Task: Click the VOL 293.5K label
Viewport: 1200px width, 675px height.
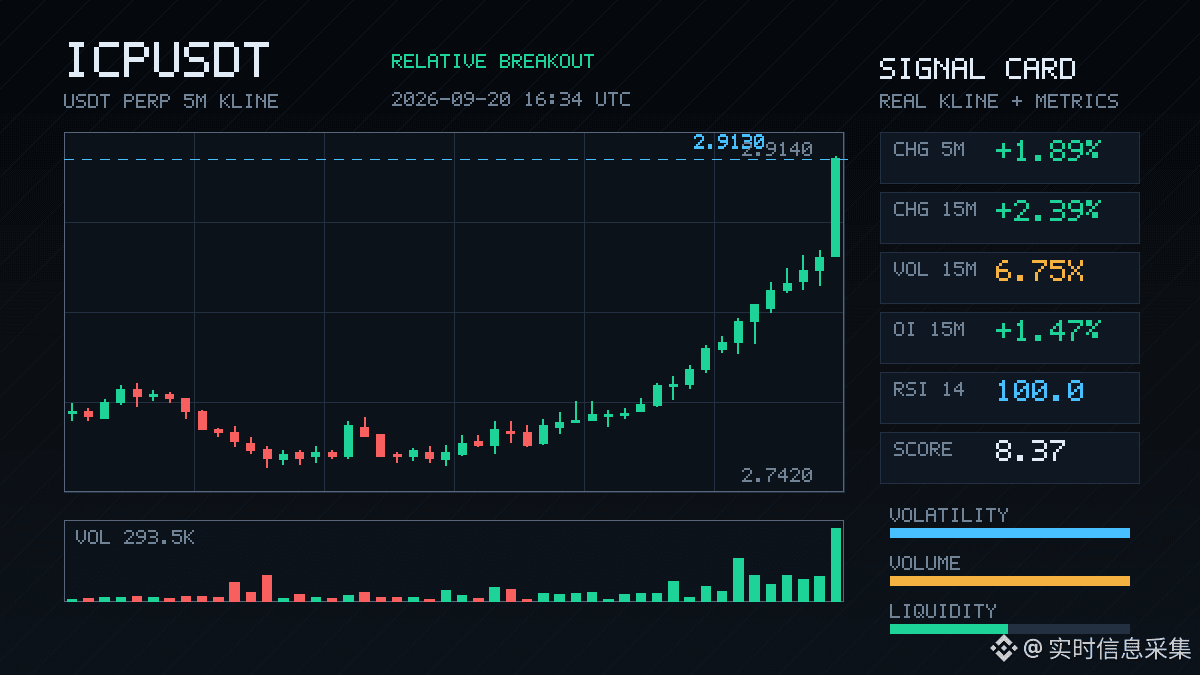Action: click(135, 538)
